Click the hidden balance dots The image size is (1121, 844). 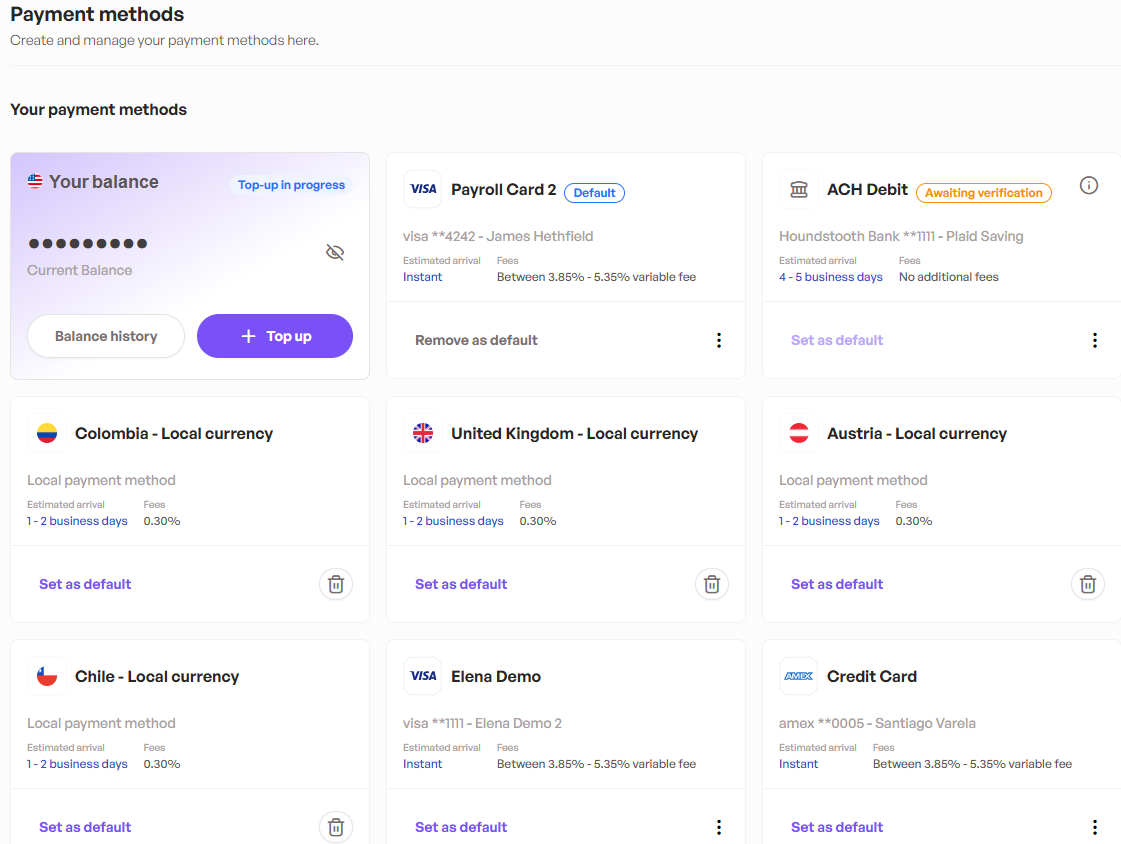pos(88,244)
